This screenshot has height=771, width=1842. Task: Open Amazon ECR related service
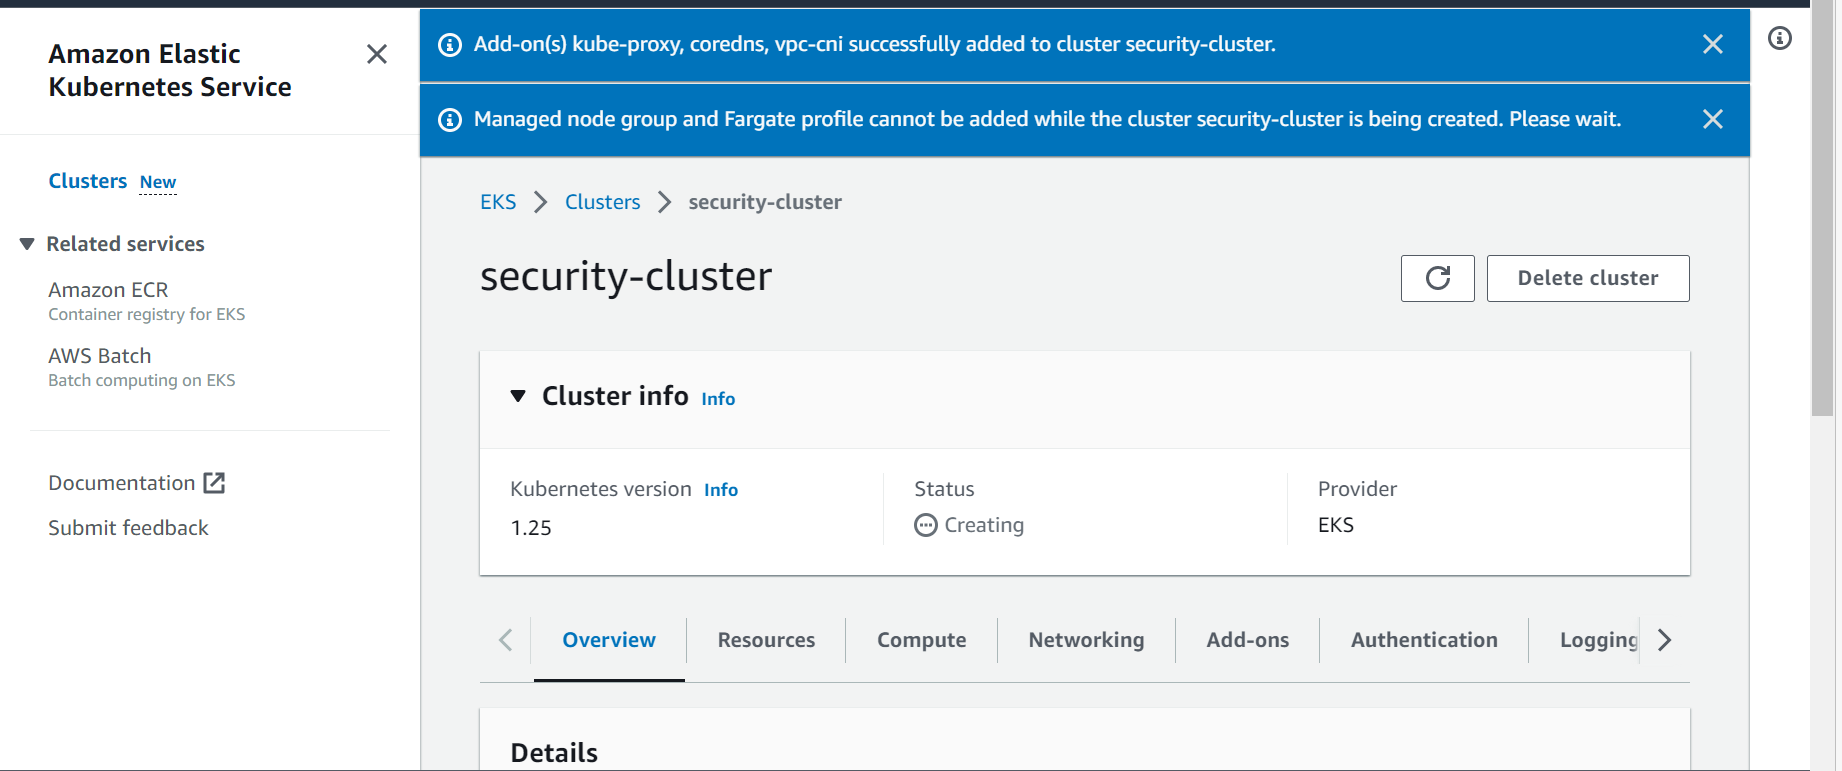(108, 290)
